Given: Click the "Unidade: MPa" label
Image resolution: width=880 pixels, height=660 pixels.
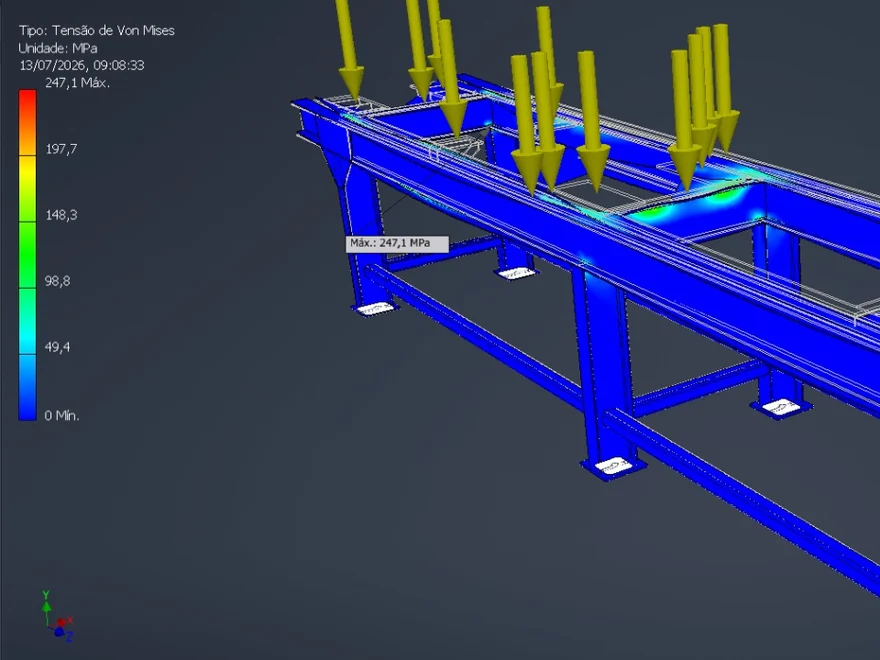Looking at the screenshot, I should click(58, 48).
